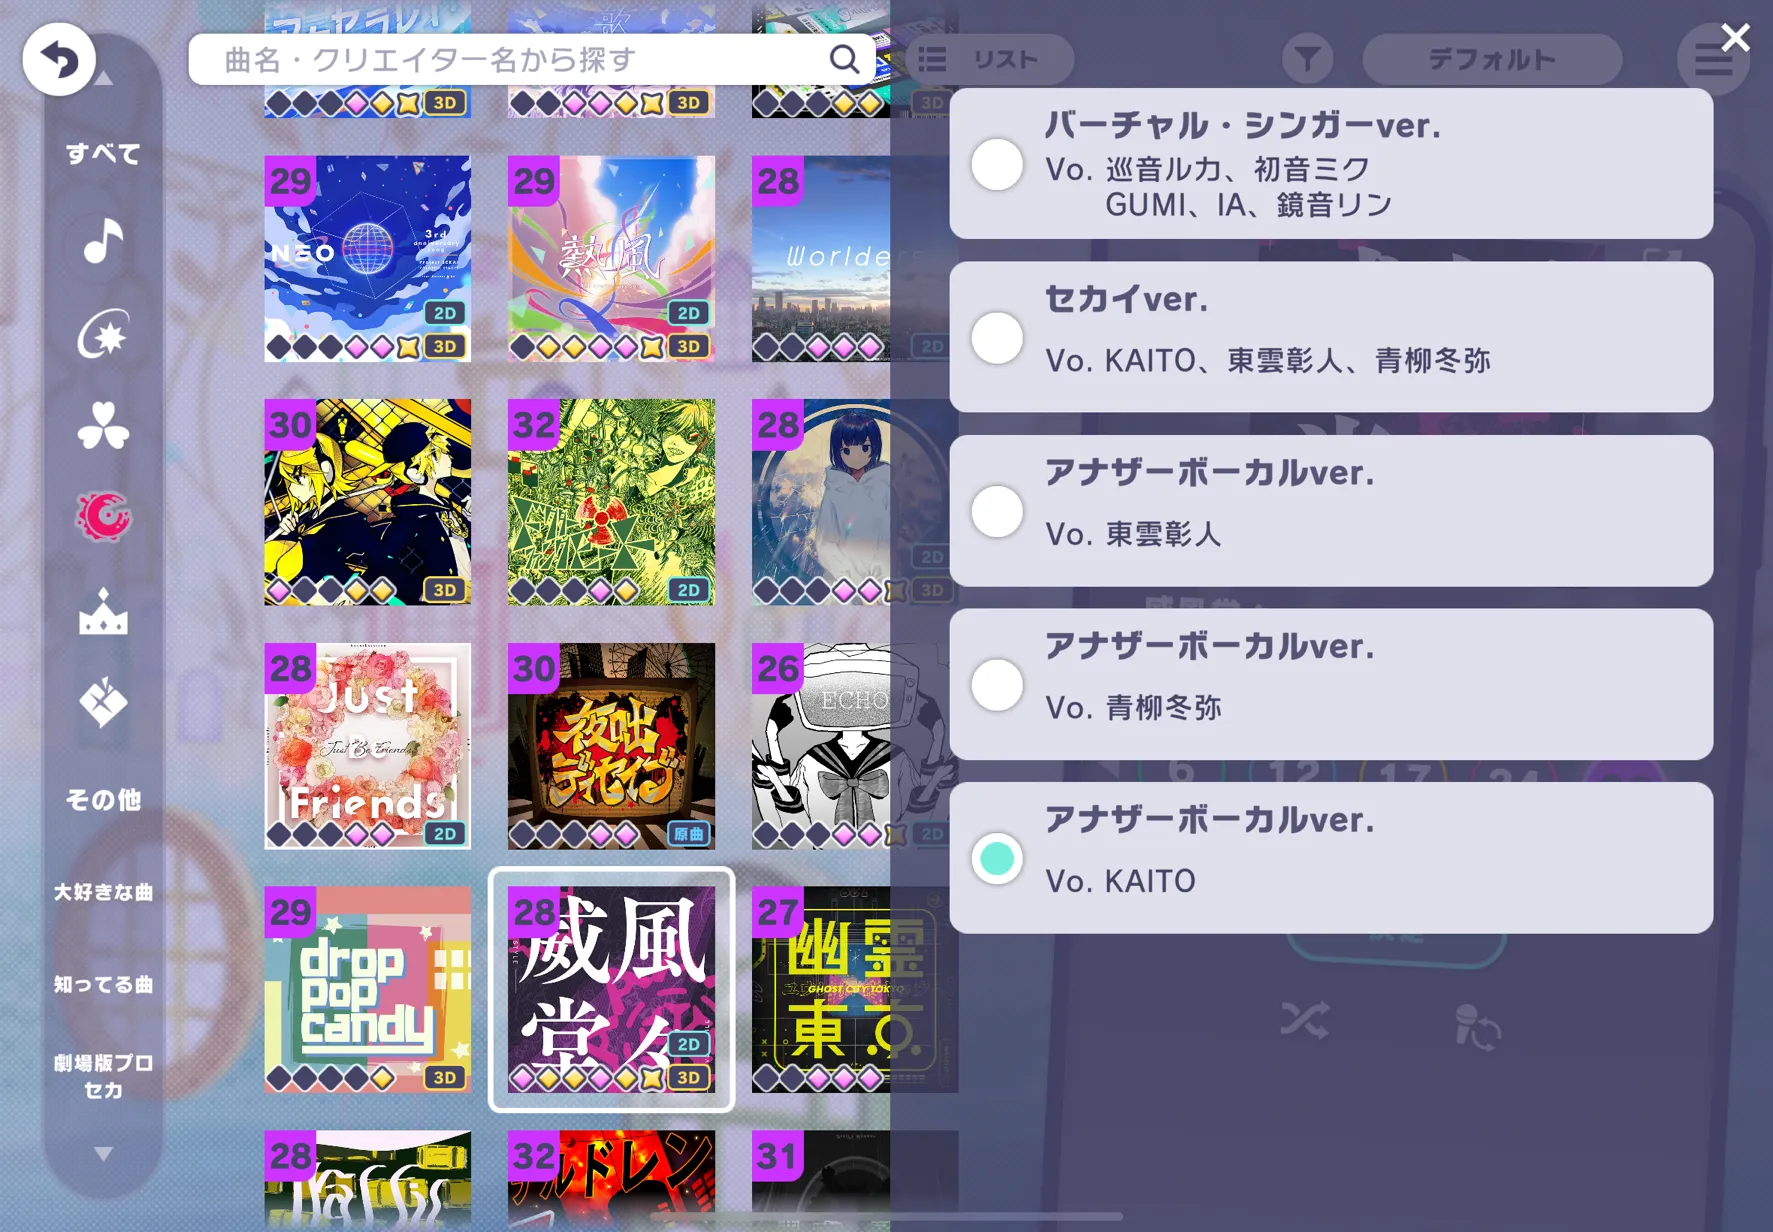
Task: Select the green level 32 song jacket
Action: click(611, 502)
